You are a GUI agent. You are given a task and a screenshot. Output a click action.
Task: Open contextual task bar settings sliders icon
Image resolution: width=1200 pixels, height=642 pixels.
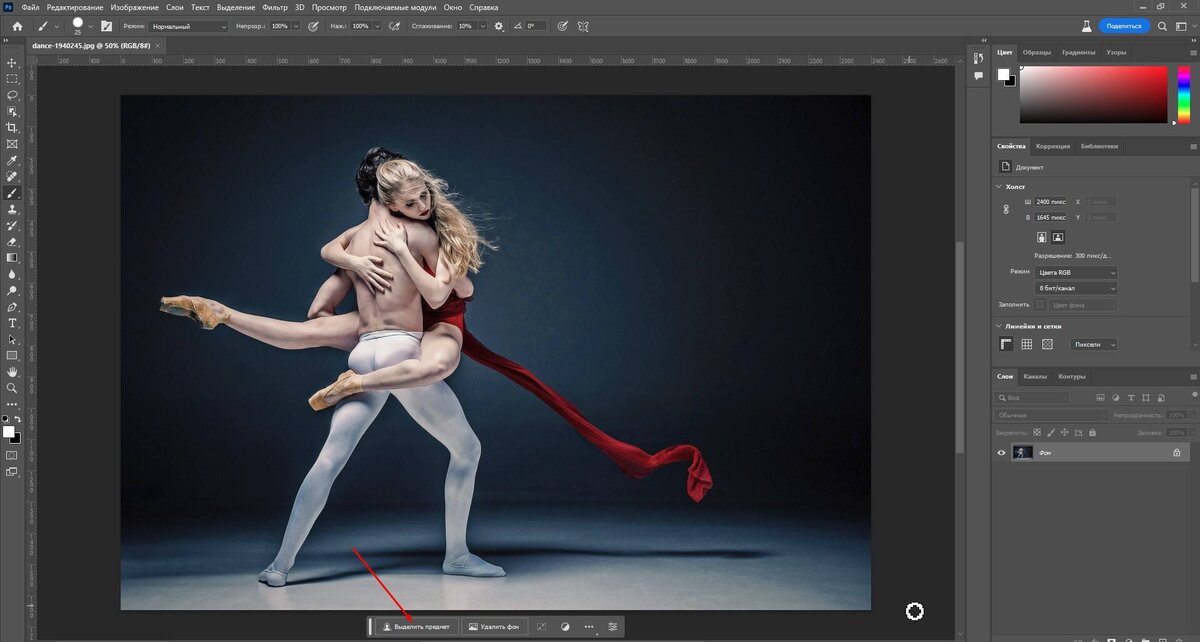coord(612,627)
